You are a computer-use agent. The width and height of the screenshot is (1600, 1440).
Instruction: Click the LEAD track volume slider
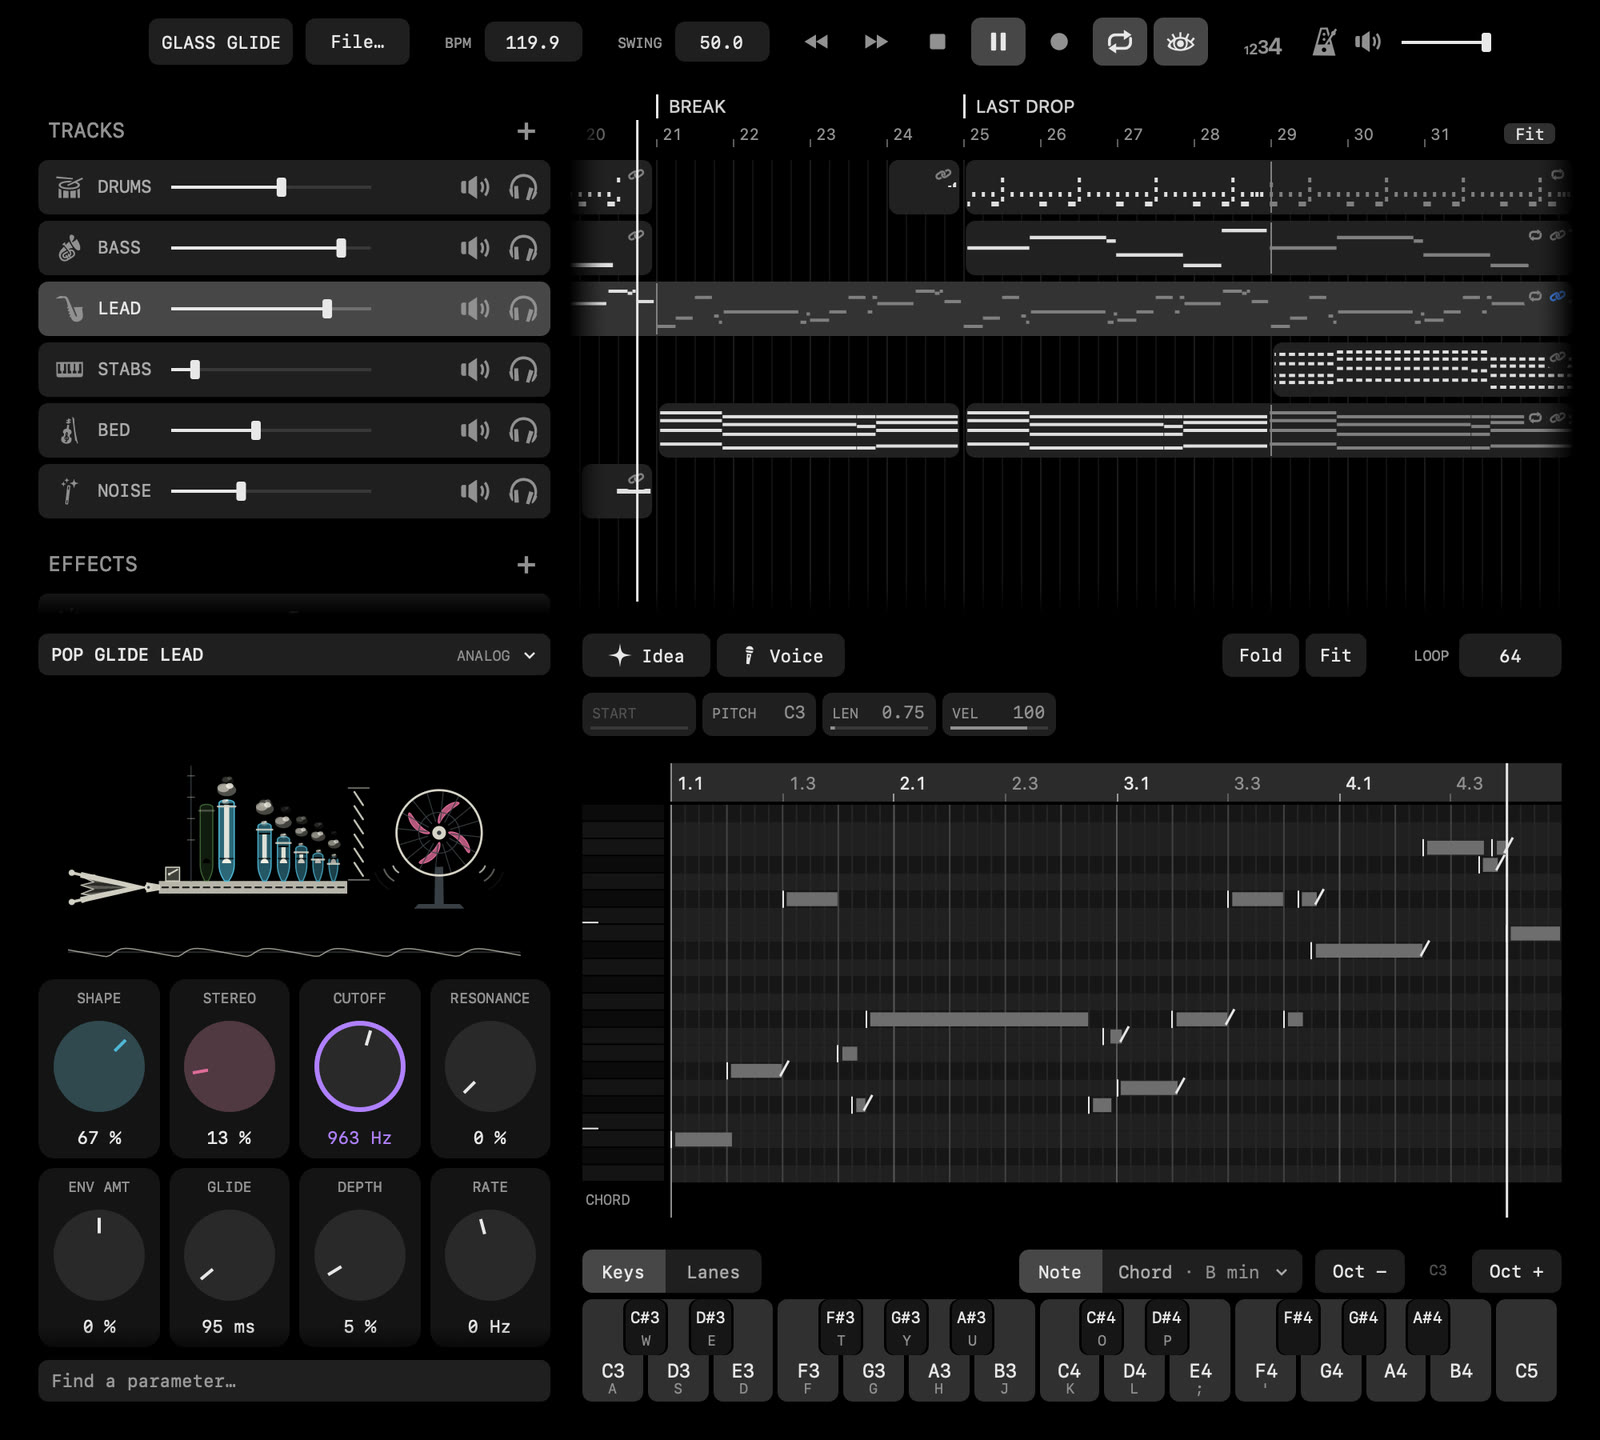(x=271, y=309)
